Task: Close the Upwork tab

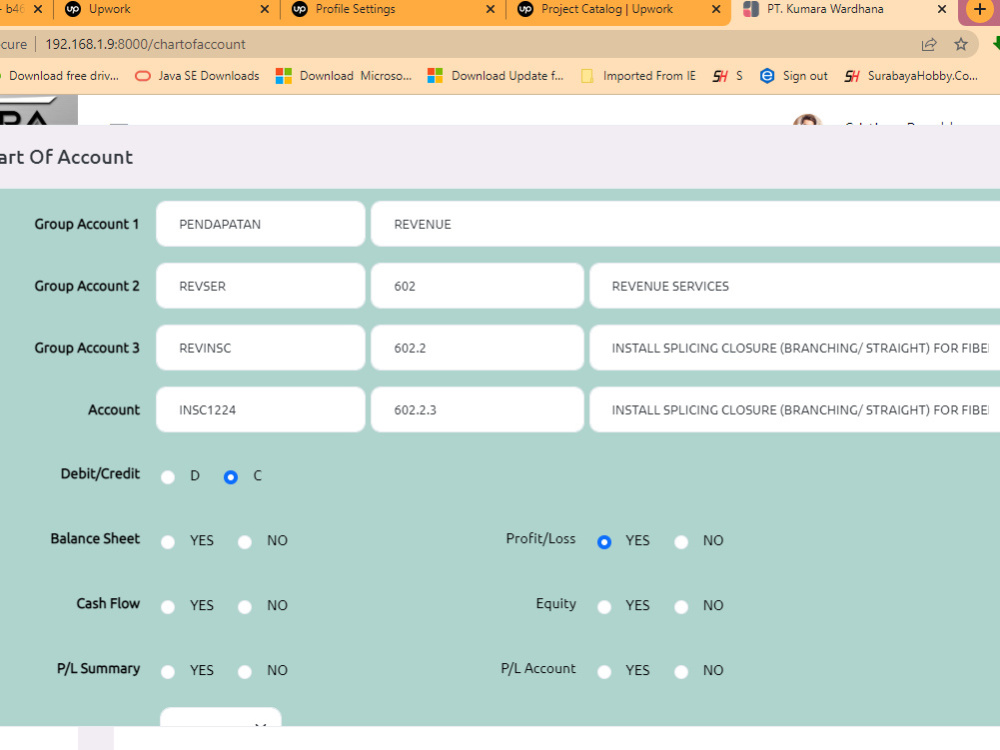Action: [265, 10]
